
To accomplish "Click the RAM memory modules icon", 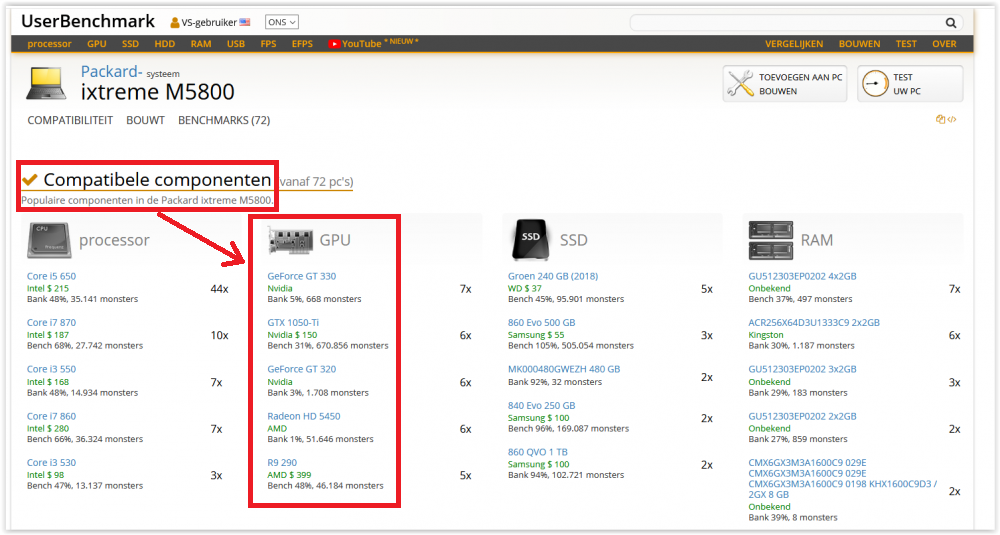I will point(770,240).
